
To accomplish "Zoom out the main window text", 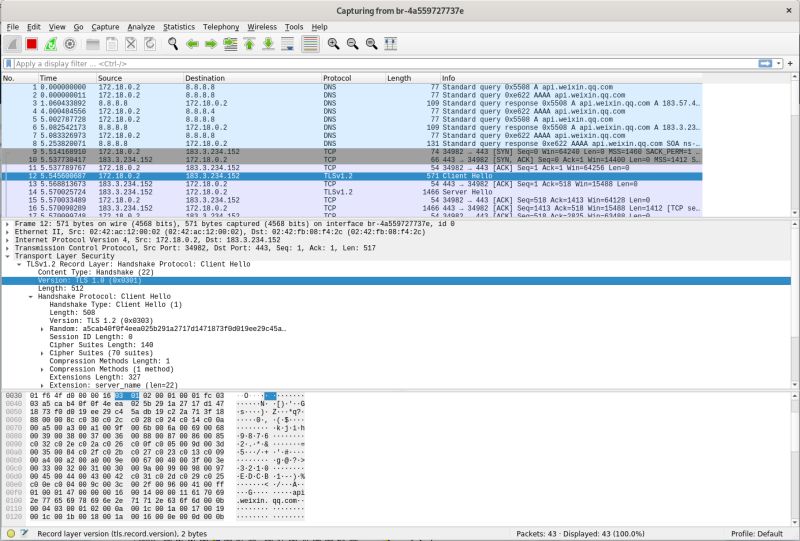I will click(x=353, y=44).
